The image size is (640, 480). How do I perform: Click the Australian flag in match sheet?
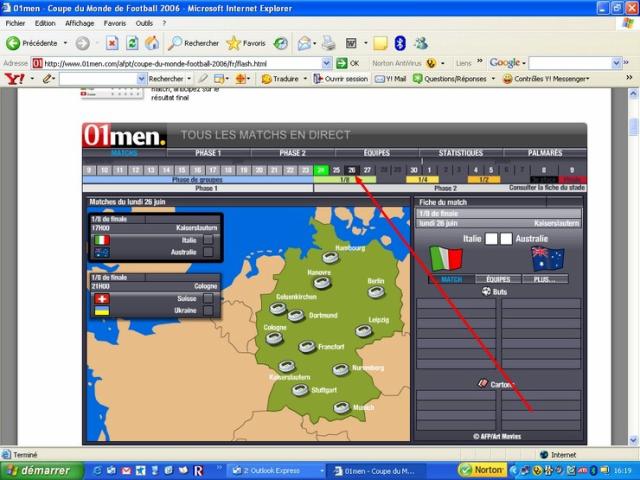tap(548, 259)
